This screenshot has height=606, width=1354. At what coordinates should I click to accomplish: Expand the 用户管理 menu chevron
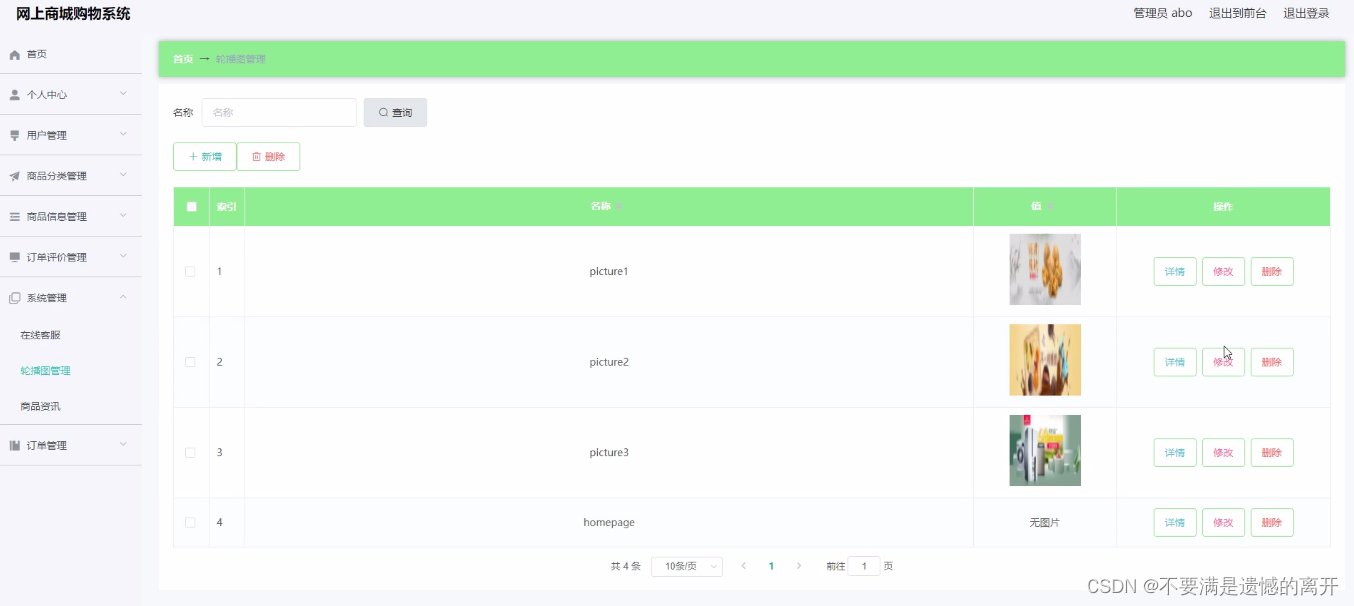pyautogui.click(x=123, y=135)
